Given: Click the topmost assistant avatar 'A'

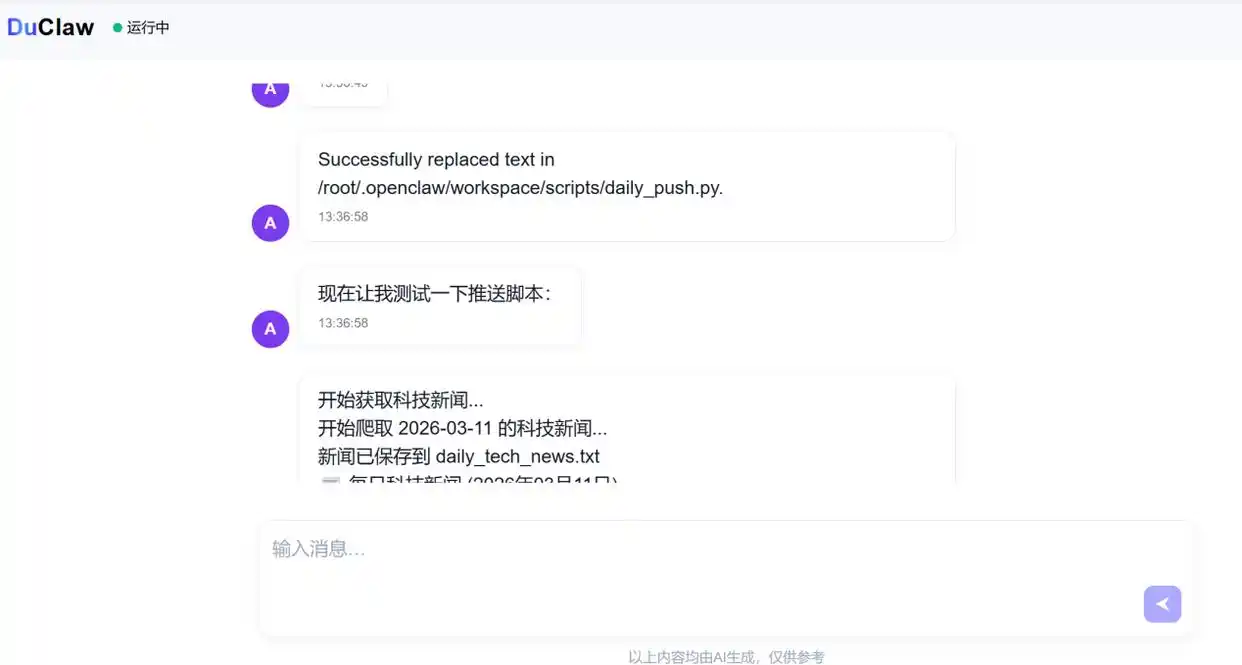Looking at the screenshot, I should pyautogui.click(x=270, y=89).
